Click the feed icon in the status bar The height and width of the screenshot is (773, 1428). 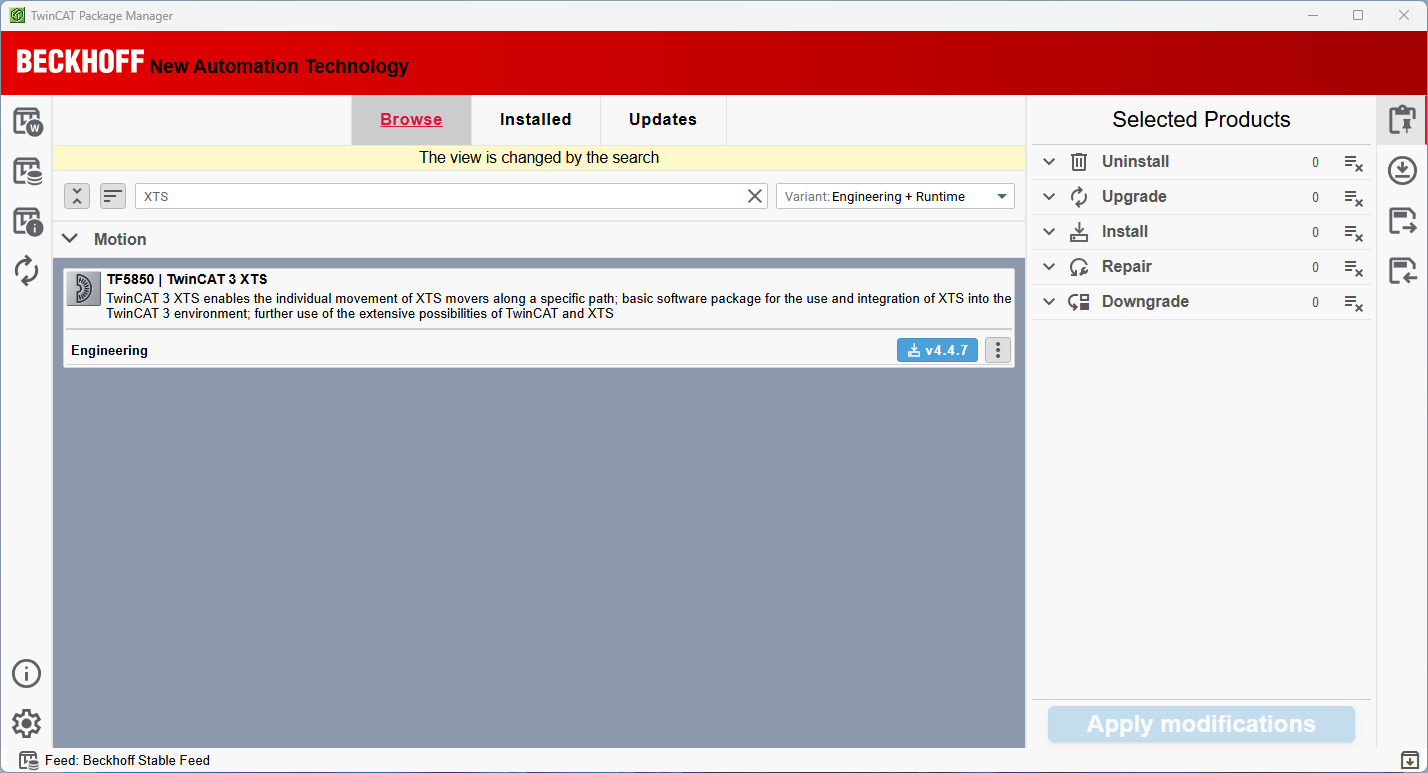28,761
